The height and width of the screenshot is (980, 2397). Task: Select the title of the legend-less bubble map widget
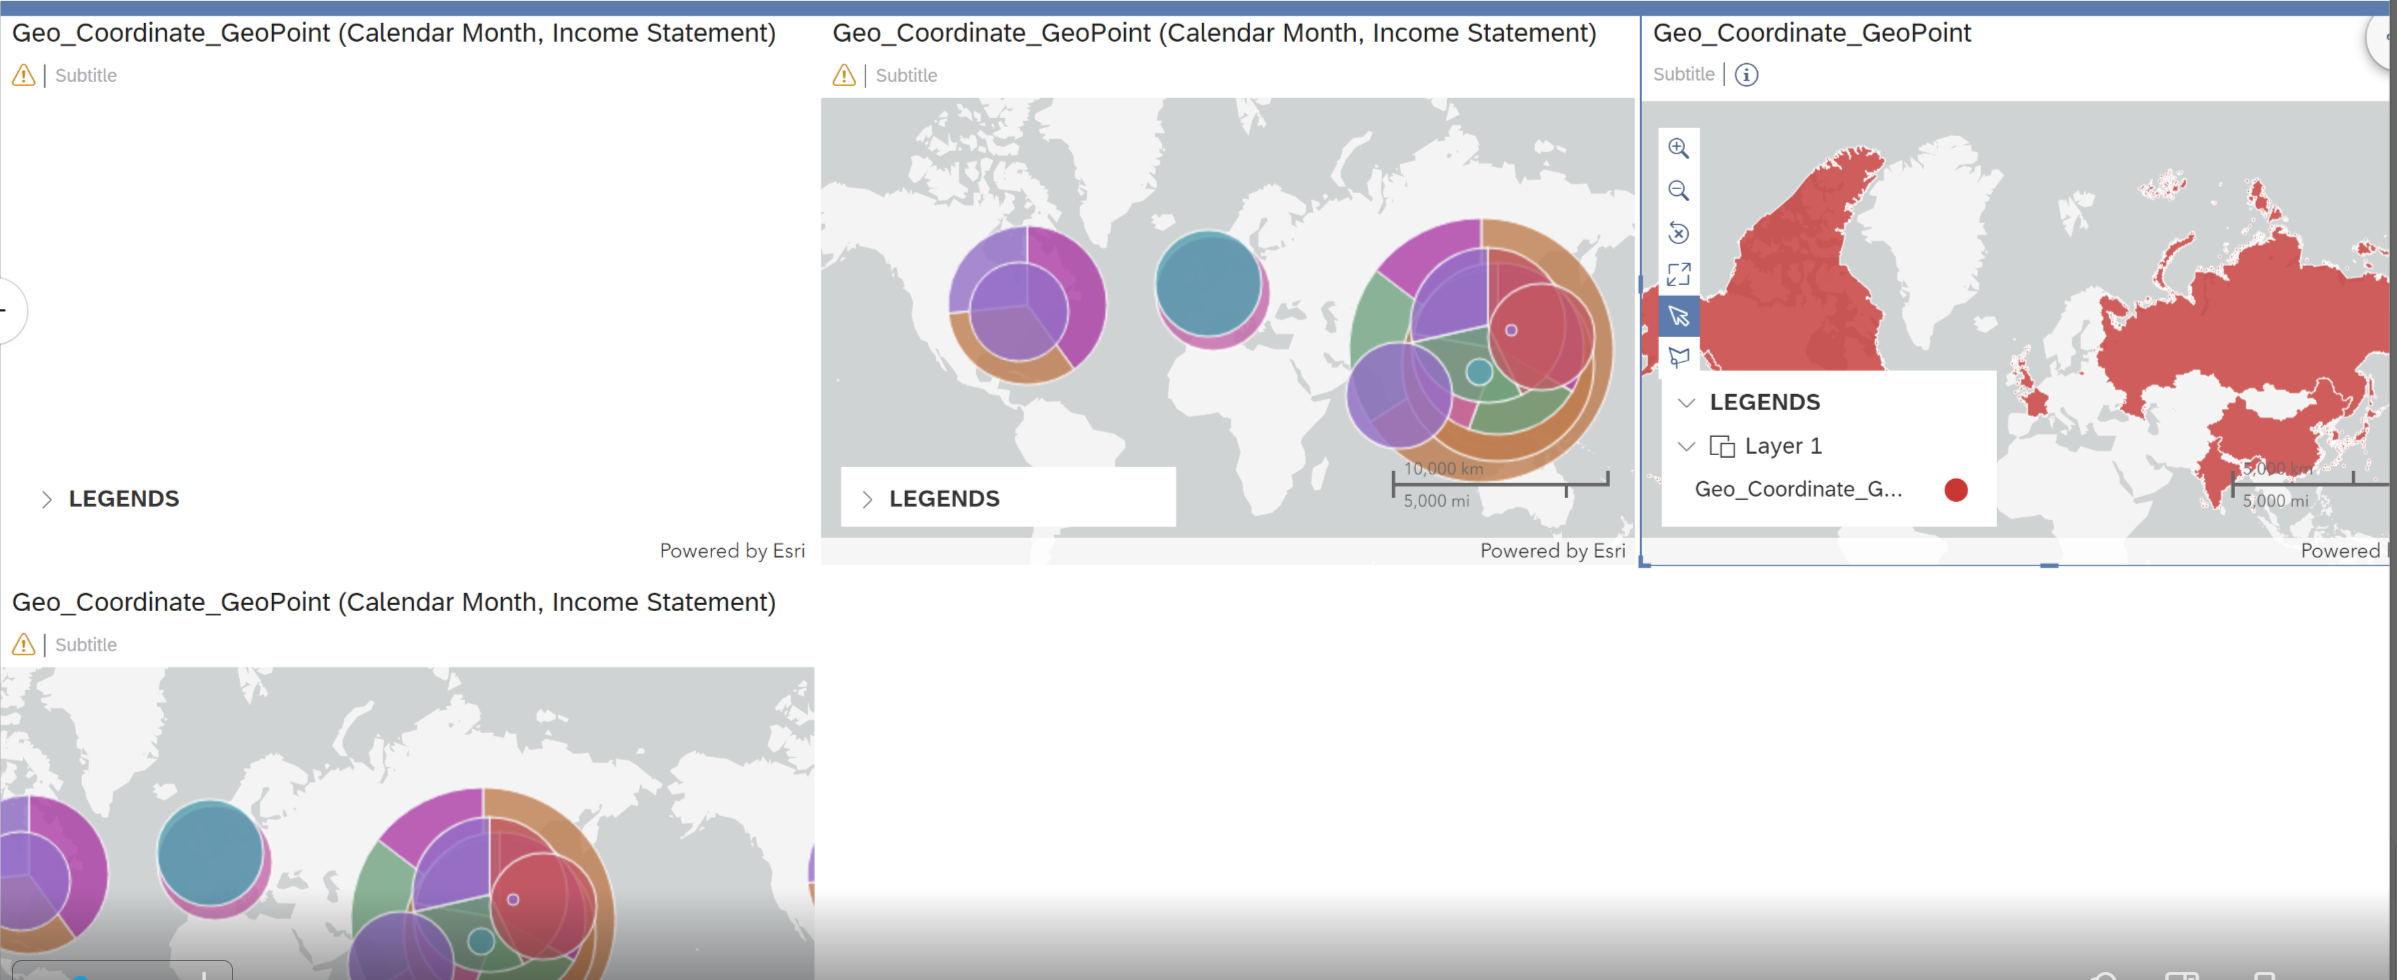coord(394,602)
